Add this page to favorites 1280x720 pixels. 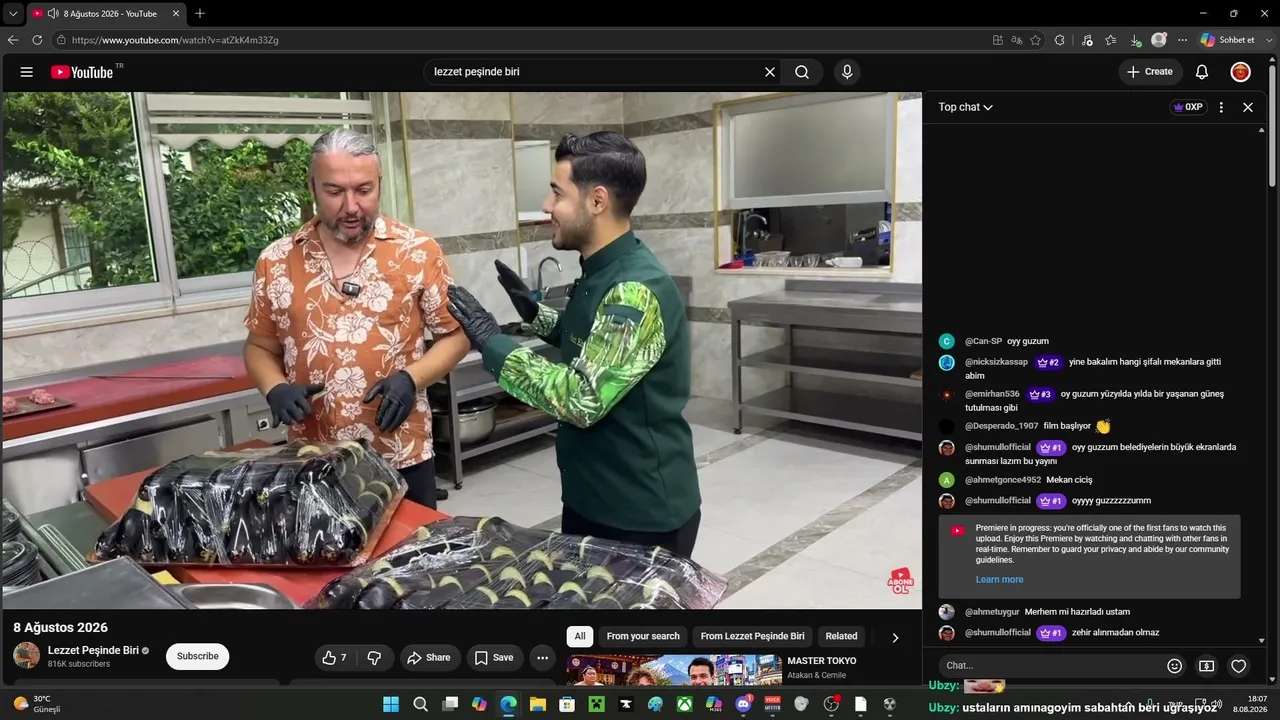click(x=1035, y=40)
